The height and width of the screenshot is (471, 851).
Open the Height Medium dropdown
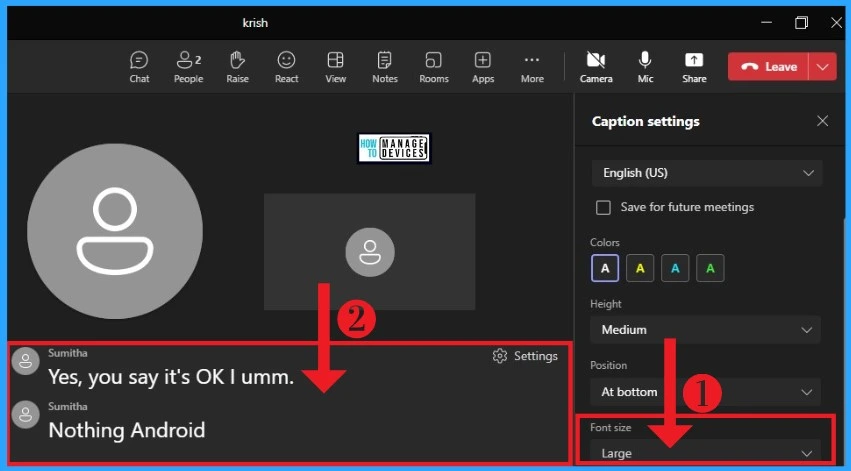[706, 330]
